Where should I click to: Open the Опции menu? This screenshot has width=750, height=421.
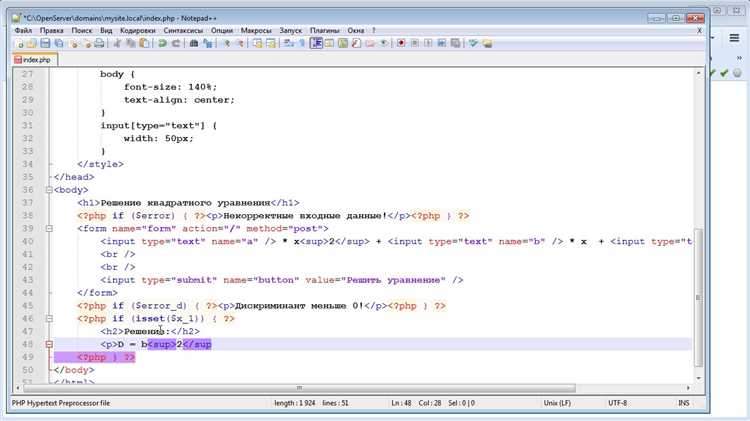(222, 30)
